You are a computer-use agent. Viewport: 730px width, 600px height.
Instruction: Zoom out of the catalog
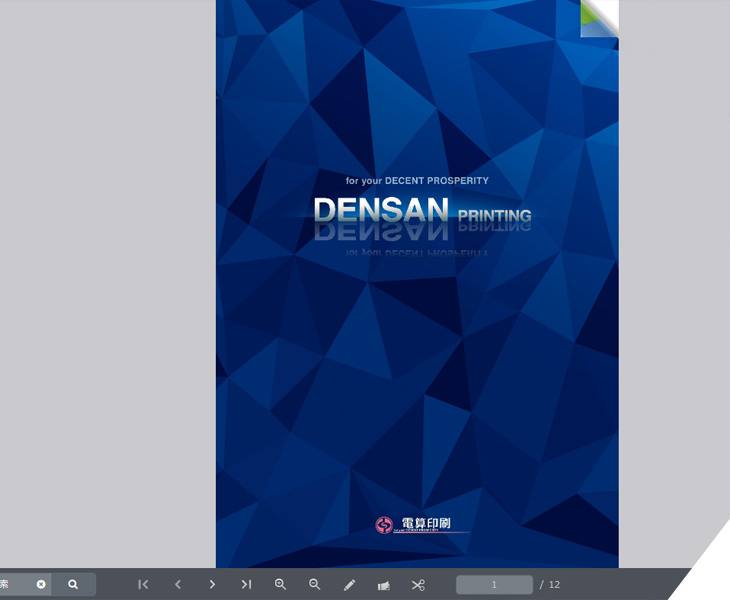(315, 584)
